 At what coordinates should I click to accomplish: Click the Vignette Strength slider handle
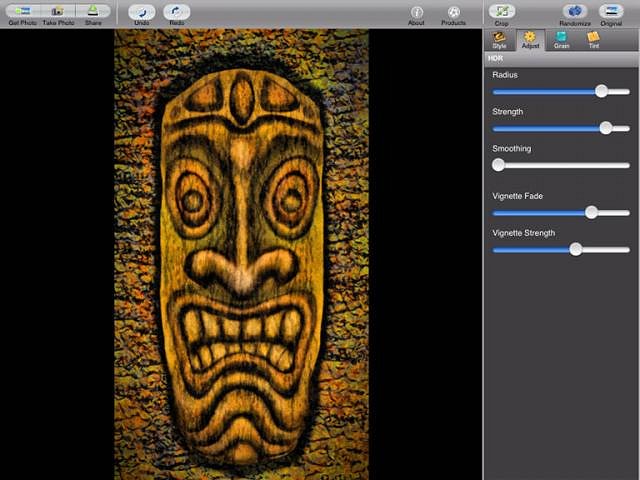click(x=575, y=249)
